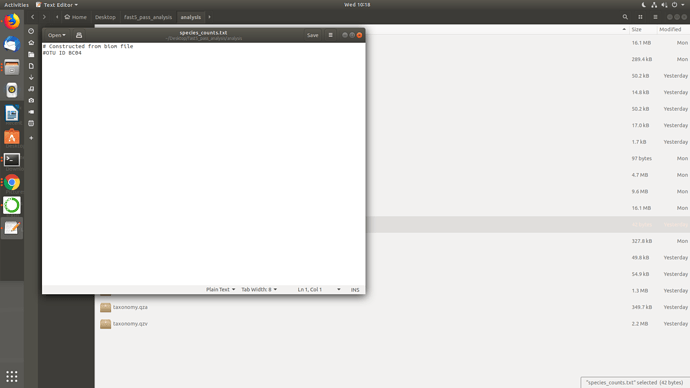Select the file row sized 349.7 kB
The width and height of the screenshot is (690, 388).
pos(393,307)
